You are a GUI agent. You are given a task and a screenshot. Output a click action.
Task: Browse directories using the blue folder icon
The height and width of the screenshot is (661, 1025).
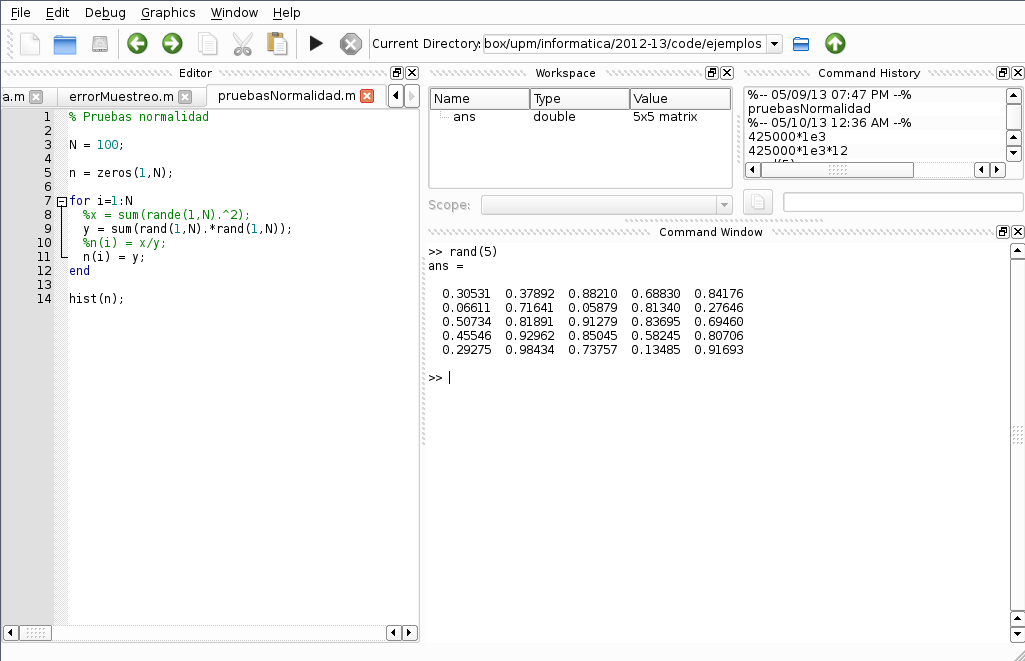coord(801,44)
